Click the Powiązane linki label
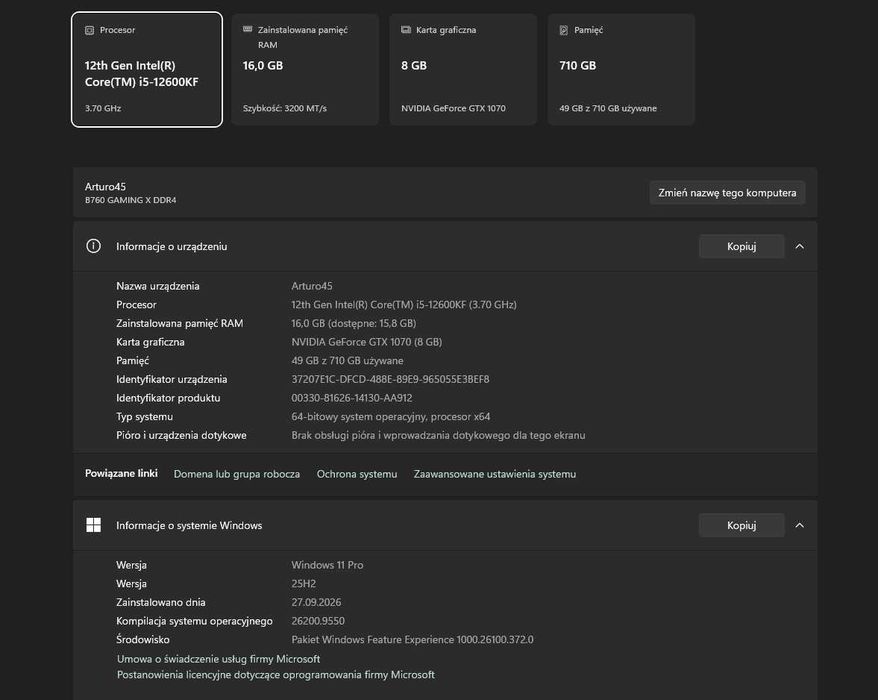The width and height of the screenshot is (878, 700). pyautogui.click(x=121, y=473)
